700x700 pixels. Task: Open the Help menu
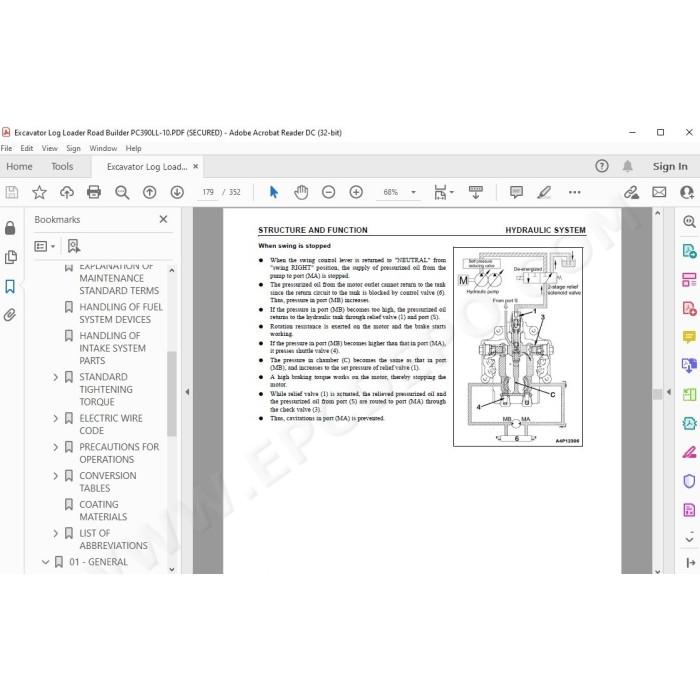click(x=133, y=148)
